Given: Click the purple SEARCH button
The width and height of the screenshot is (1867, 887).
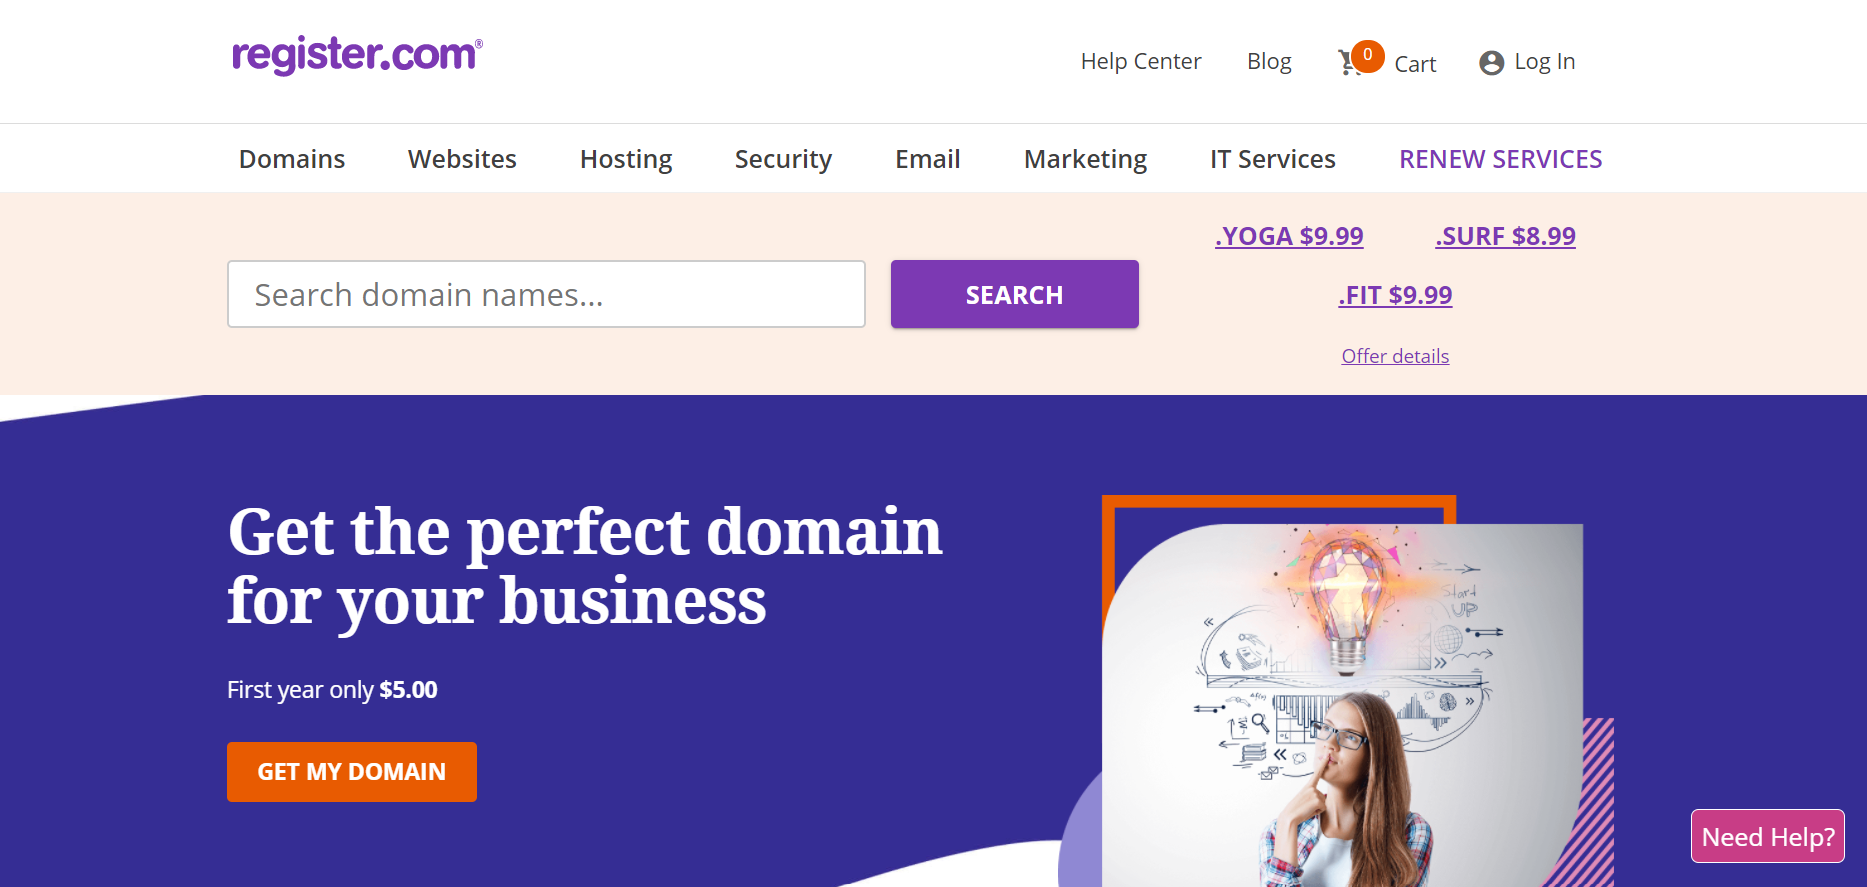Looking at the screenshot, I should (1014, 294).
